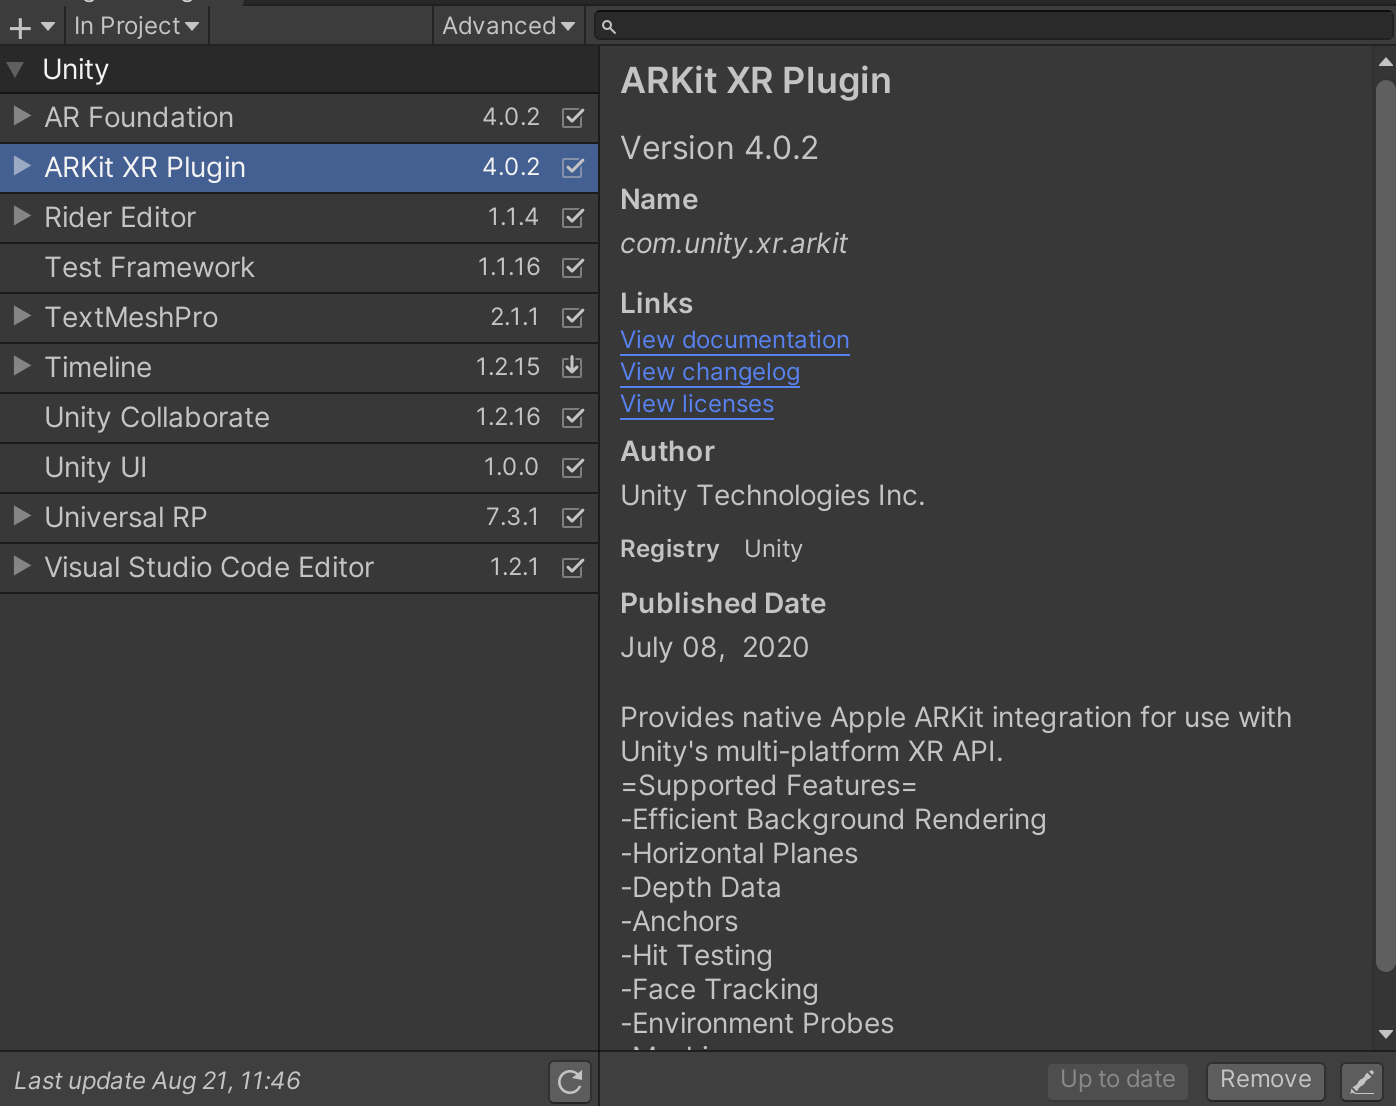Click the Remove package button
1396x1106 pixels.
(1265, 1080)
